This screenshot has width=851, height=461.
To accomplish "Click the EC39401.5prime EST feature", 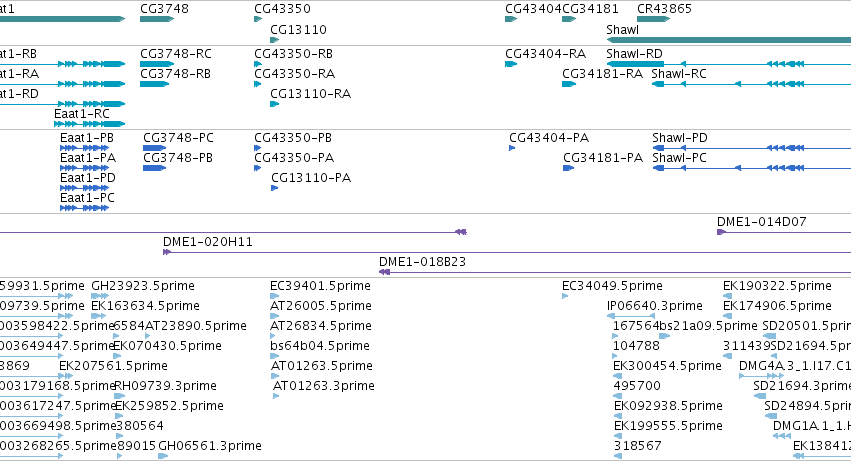I will (x=274, y=296).
